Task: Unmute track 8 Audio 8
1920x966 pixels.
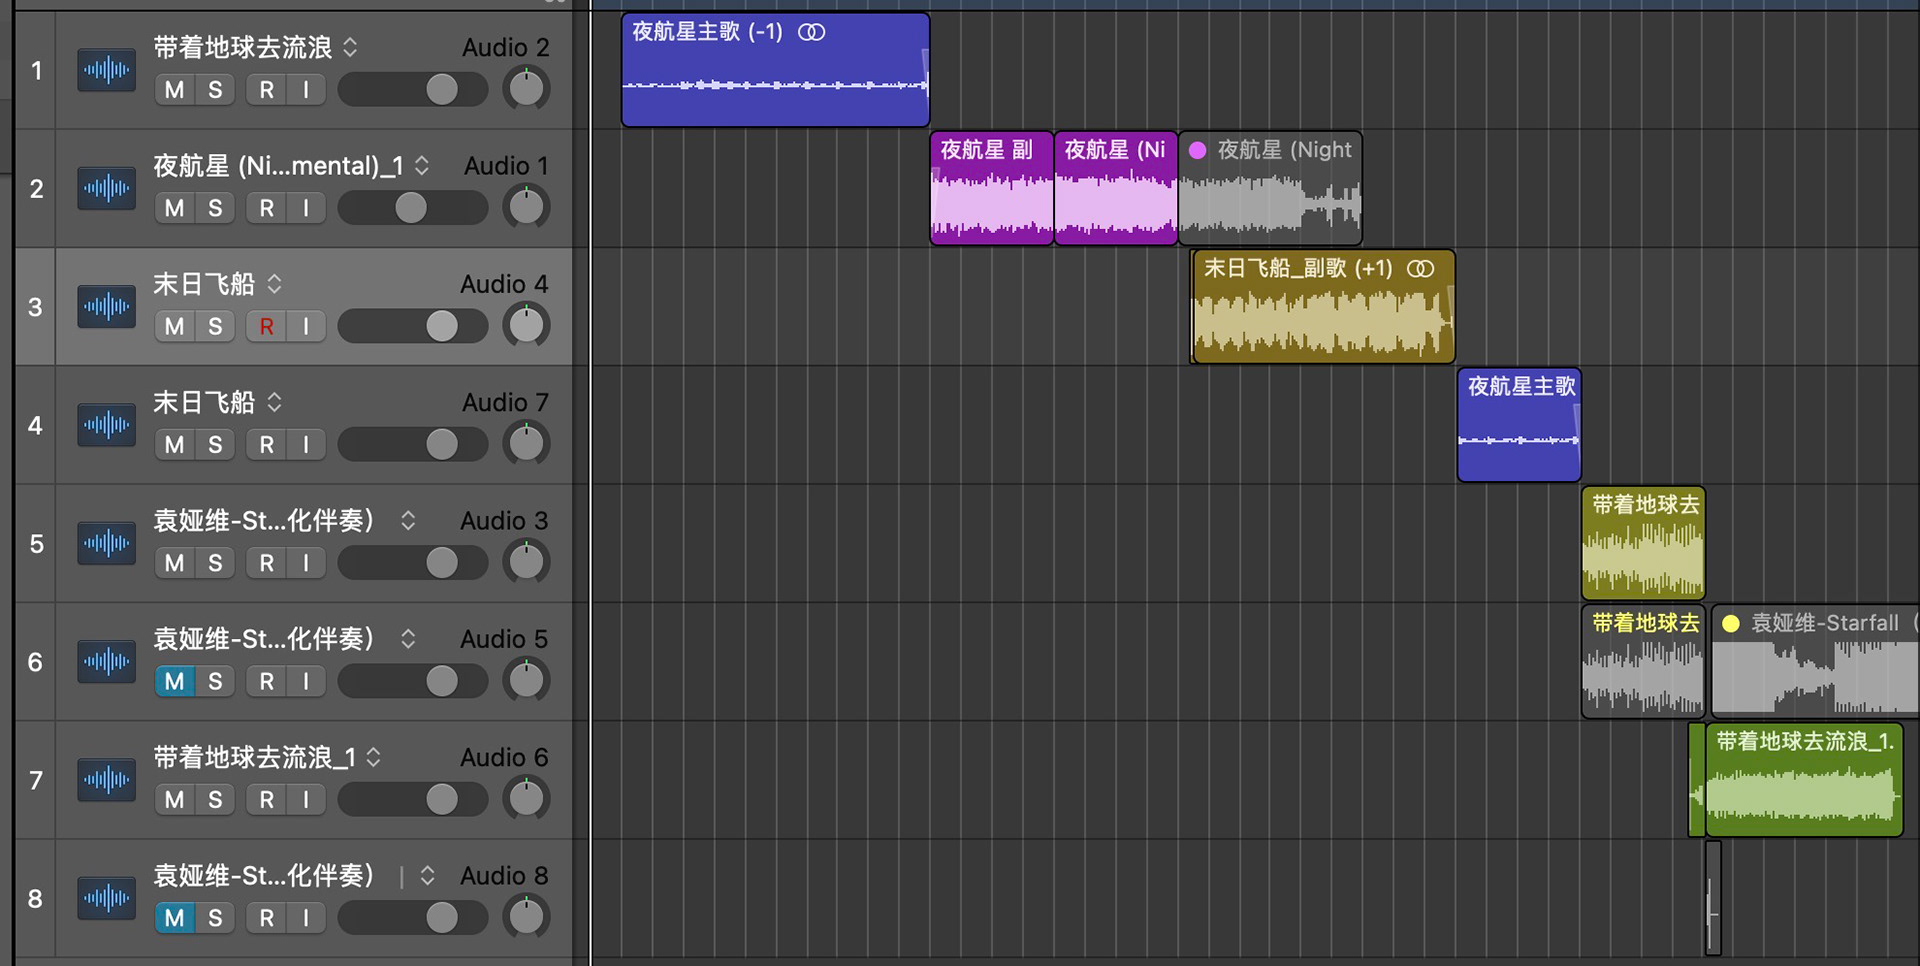Action: click(x=175, y=918)
